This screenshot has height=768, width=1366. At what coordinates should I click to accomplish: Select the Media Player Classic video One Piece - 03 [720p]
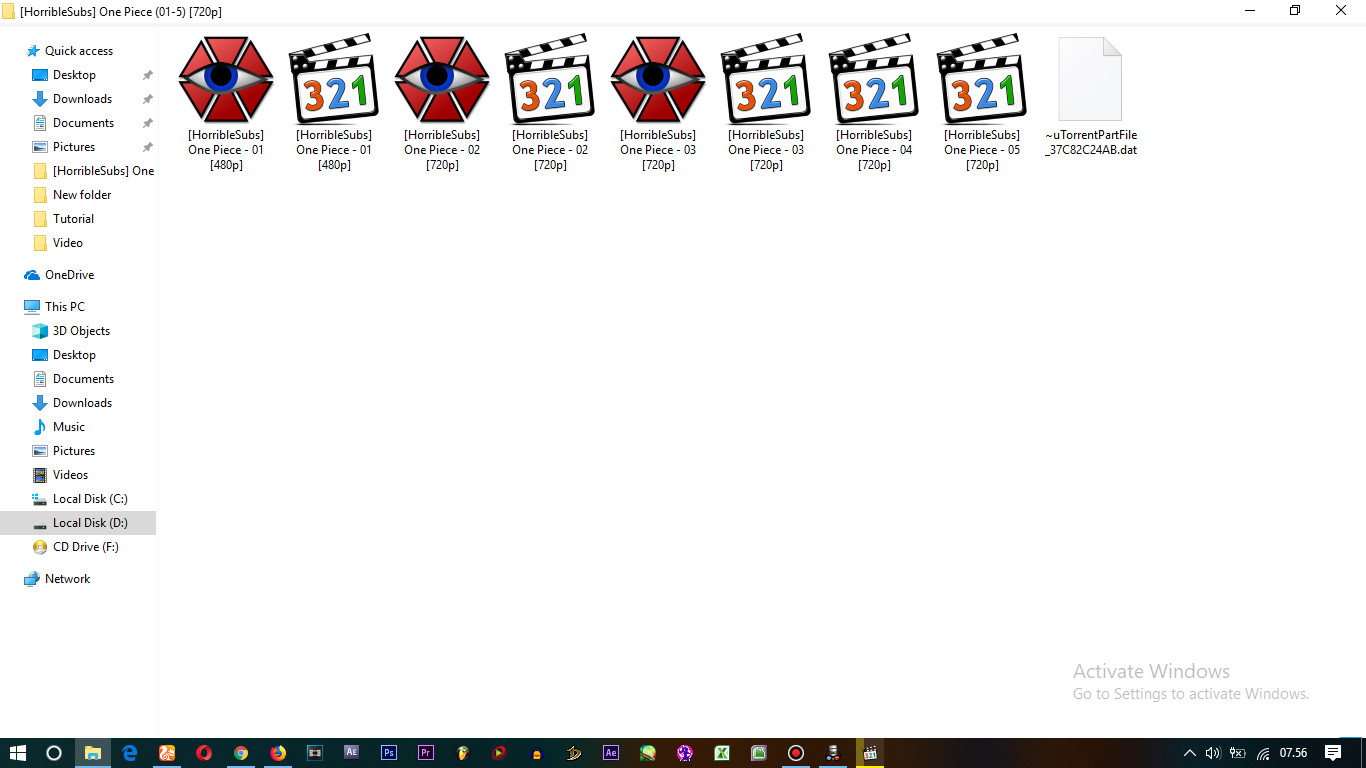pyautogui.click(x=766, y=104)
